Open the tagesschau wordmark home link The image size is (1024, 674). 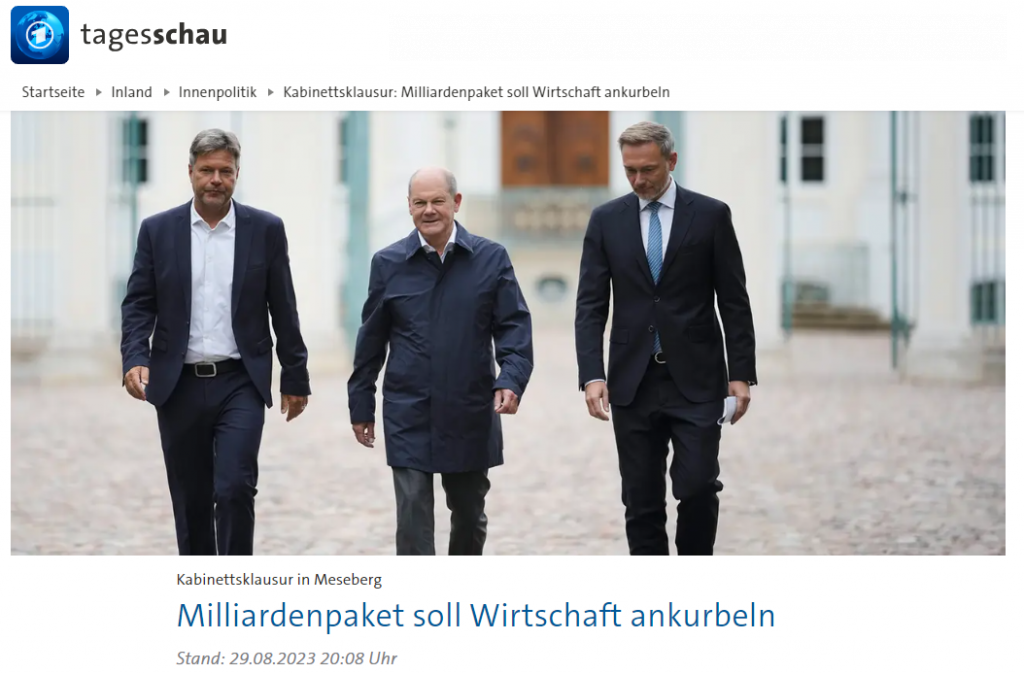point(154,35)
